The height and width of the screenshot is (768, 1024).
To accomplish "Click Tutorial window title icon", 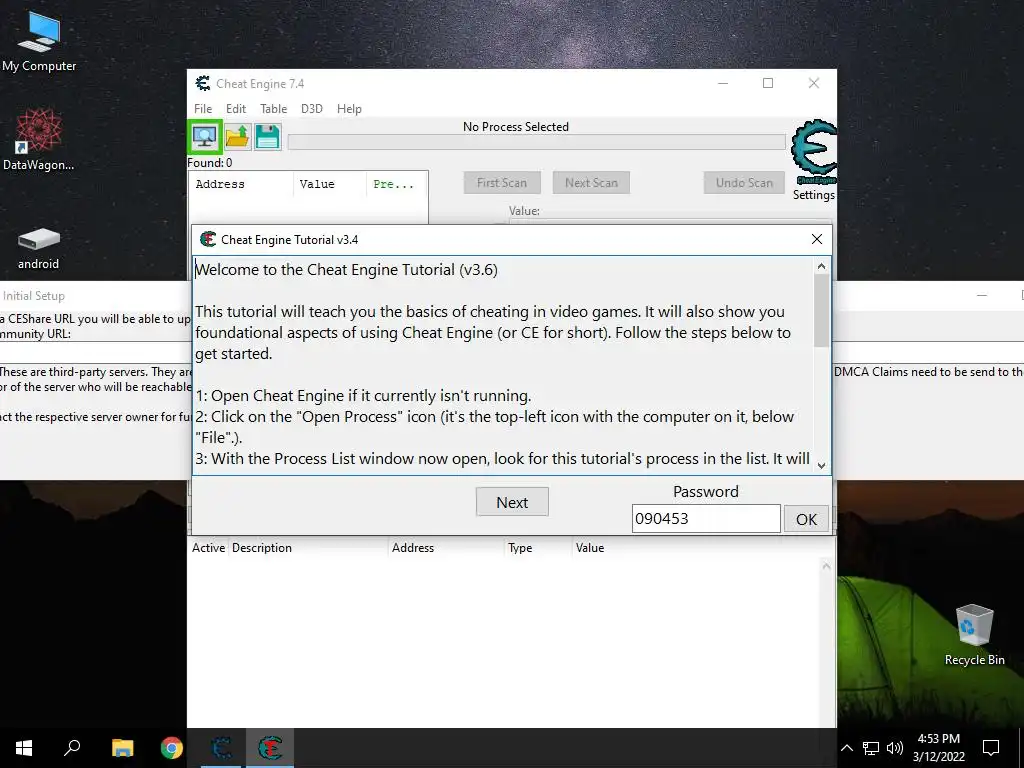I will [x=208, y=239].
